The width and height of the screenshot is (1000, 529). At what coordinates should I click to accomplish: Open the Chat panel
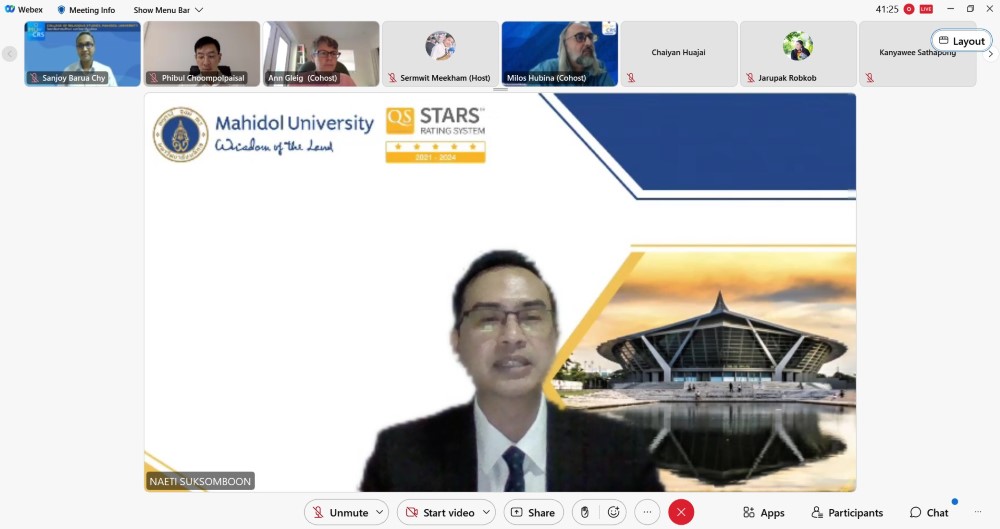click(929, 512)
